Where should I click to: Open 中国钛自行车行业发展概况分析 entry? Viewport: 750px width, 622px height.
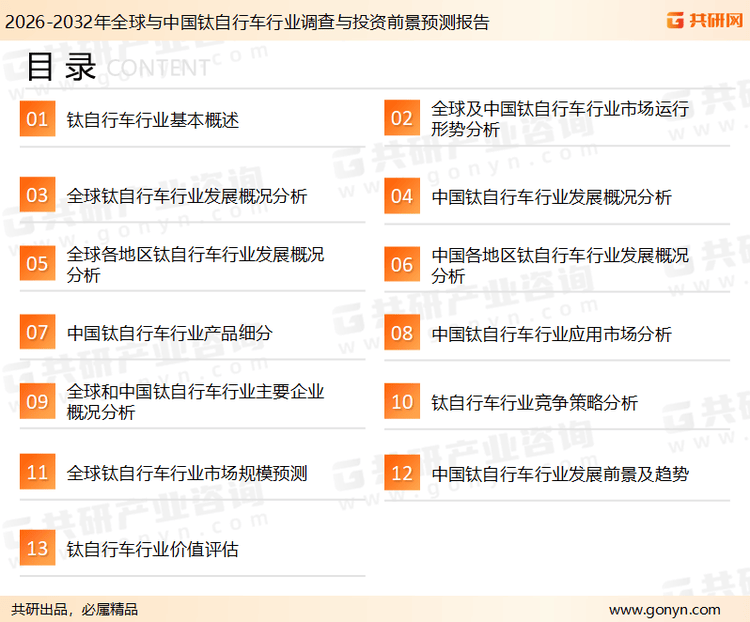[x=551, y=196]
